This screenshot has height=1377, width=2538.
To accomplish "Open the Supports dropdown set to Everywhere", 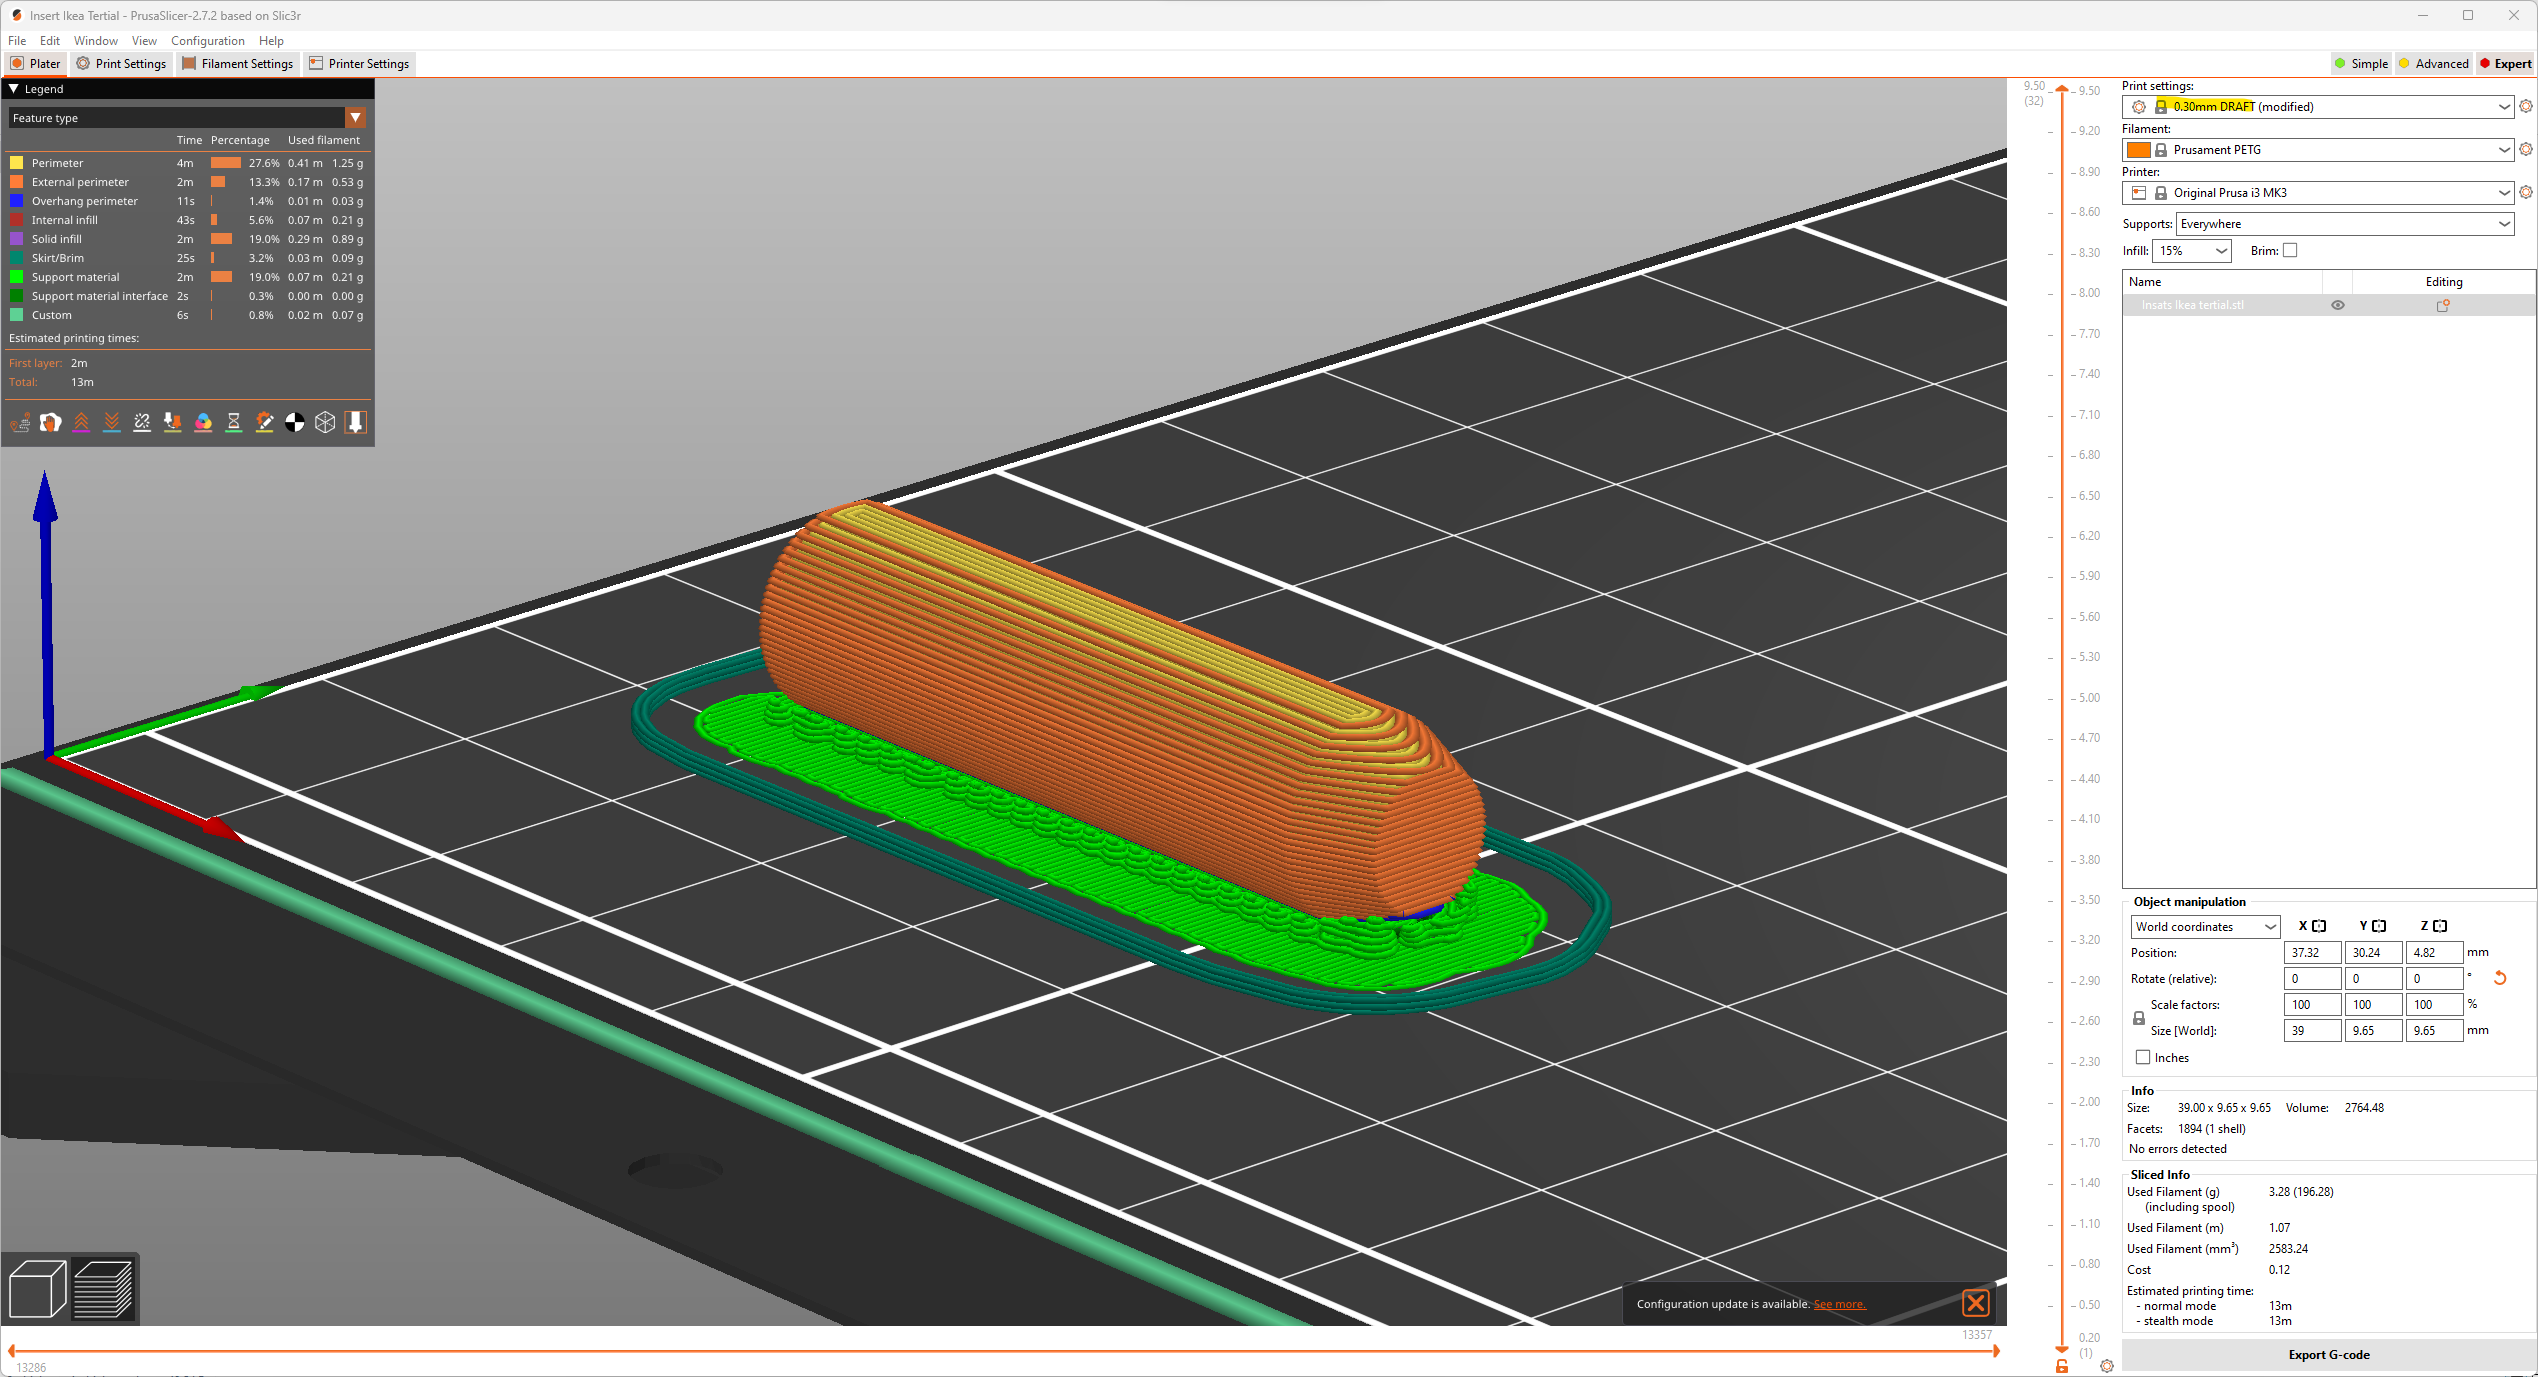I will (2344, 224).
